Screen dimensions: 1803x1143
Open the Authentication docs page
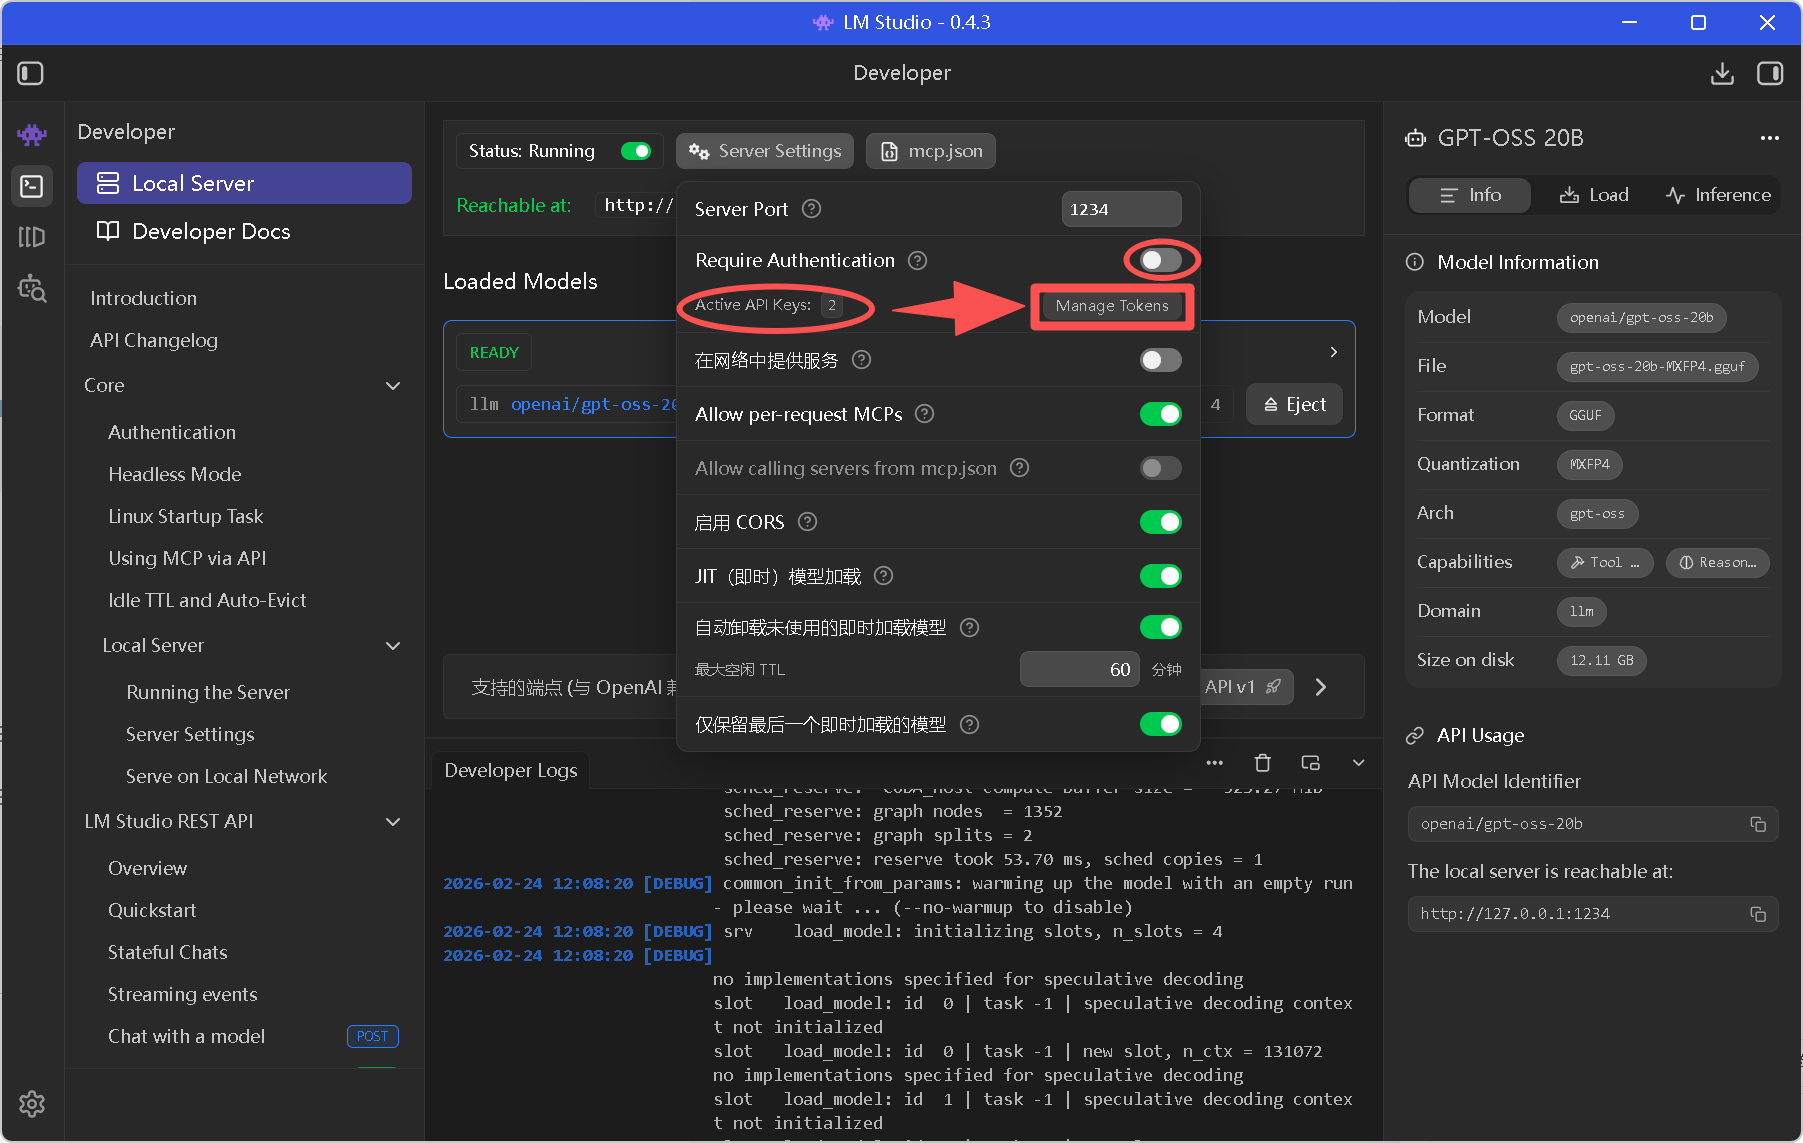172,432
